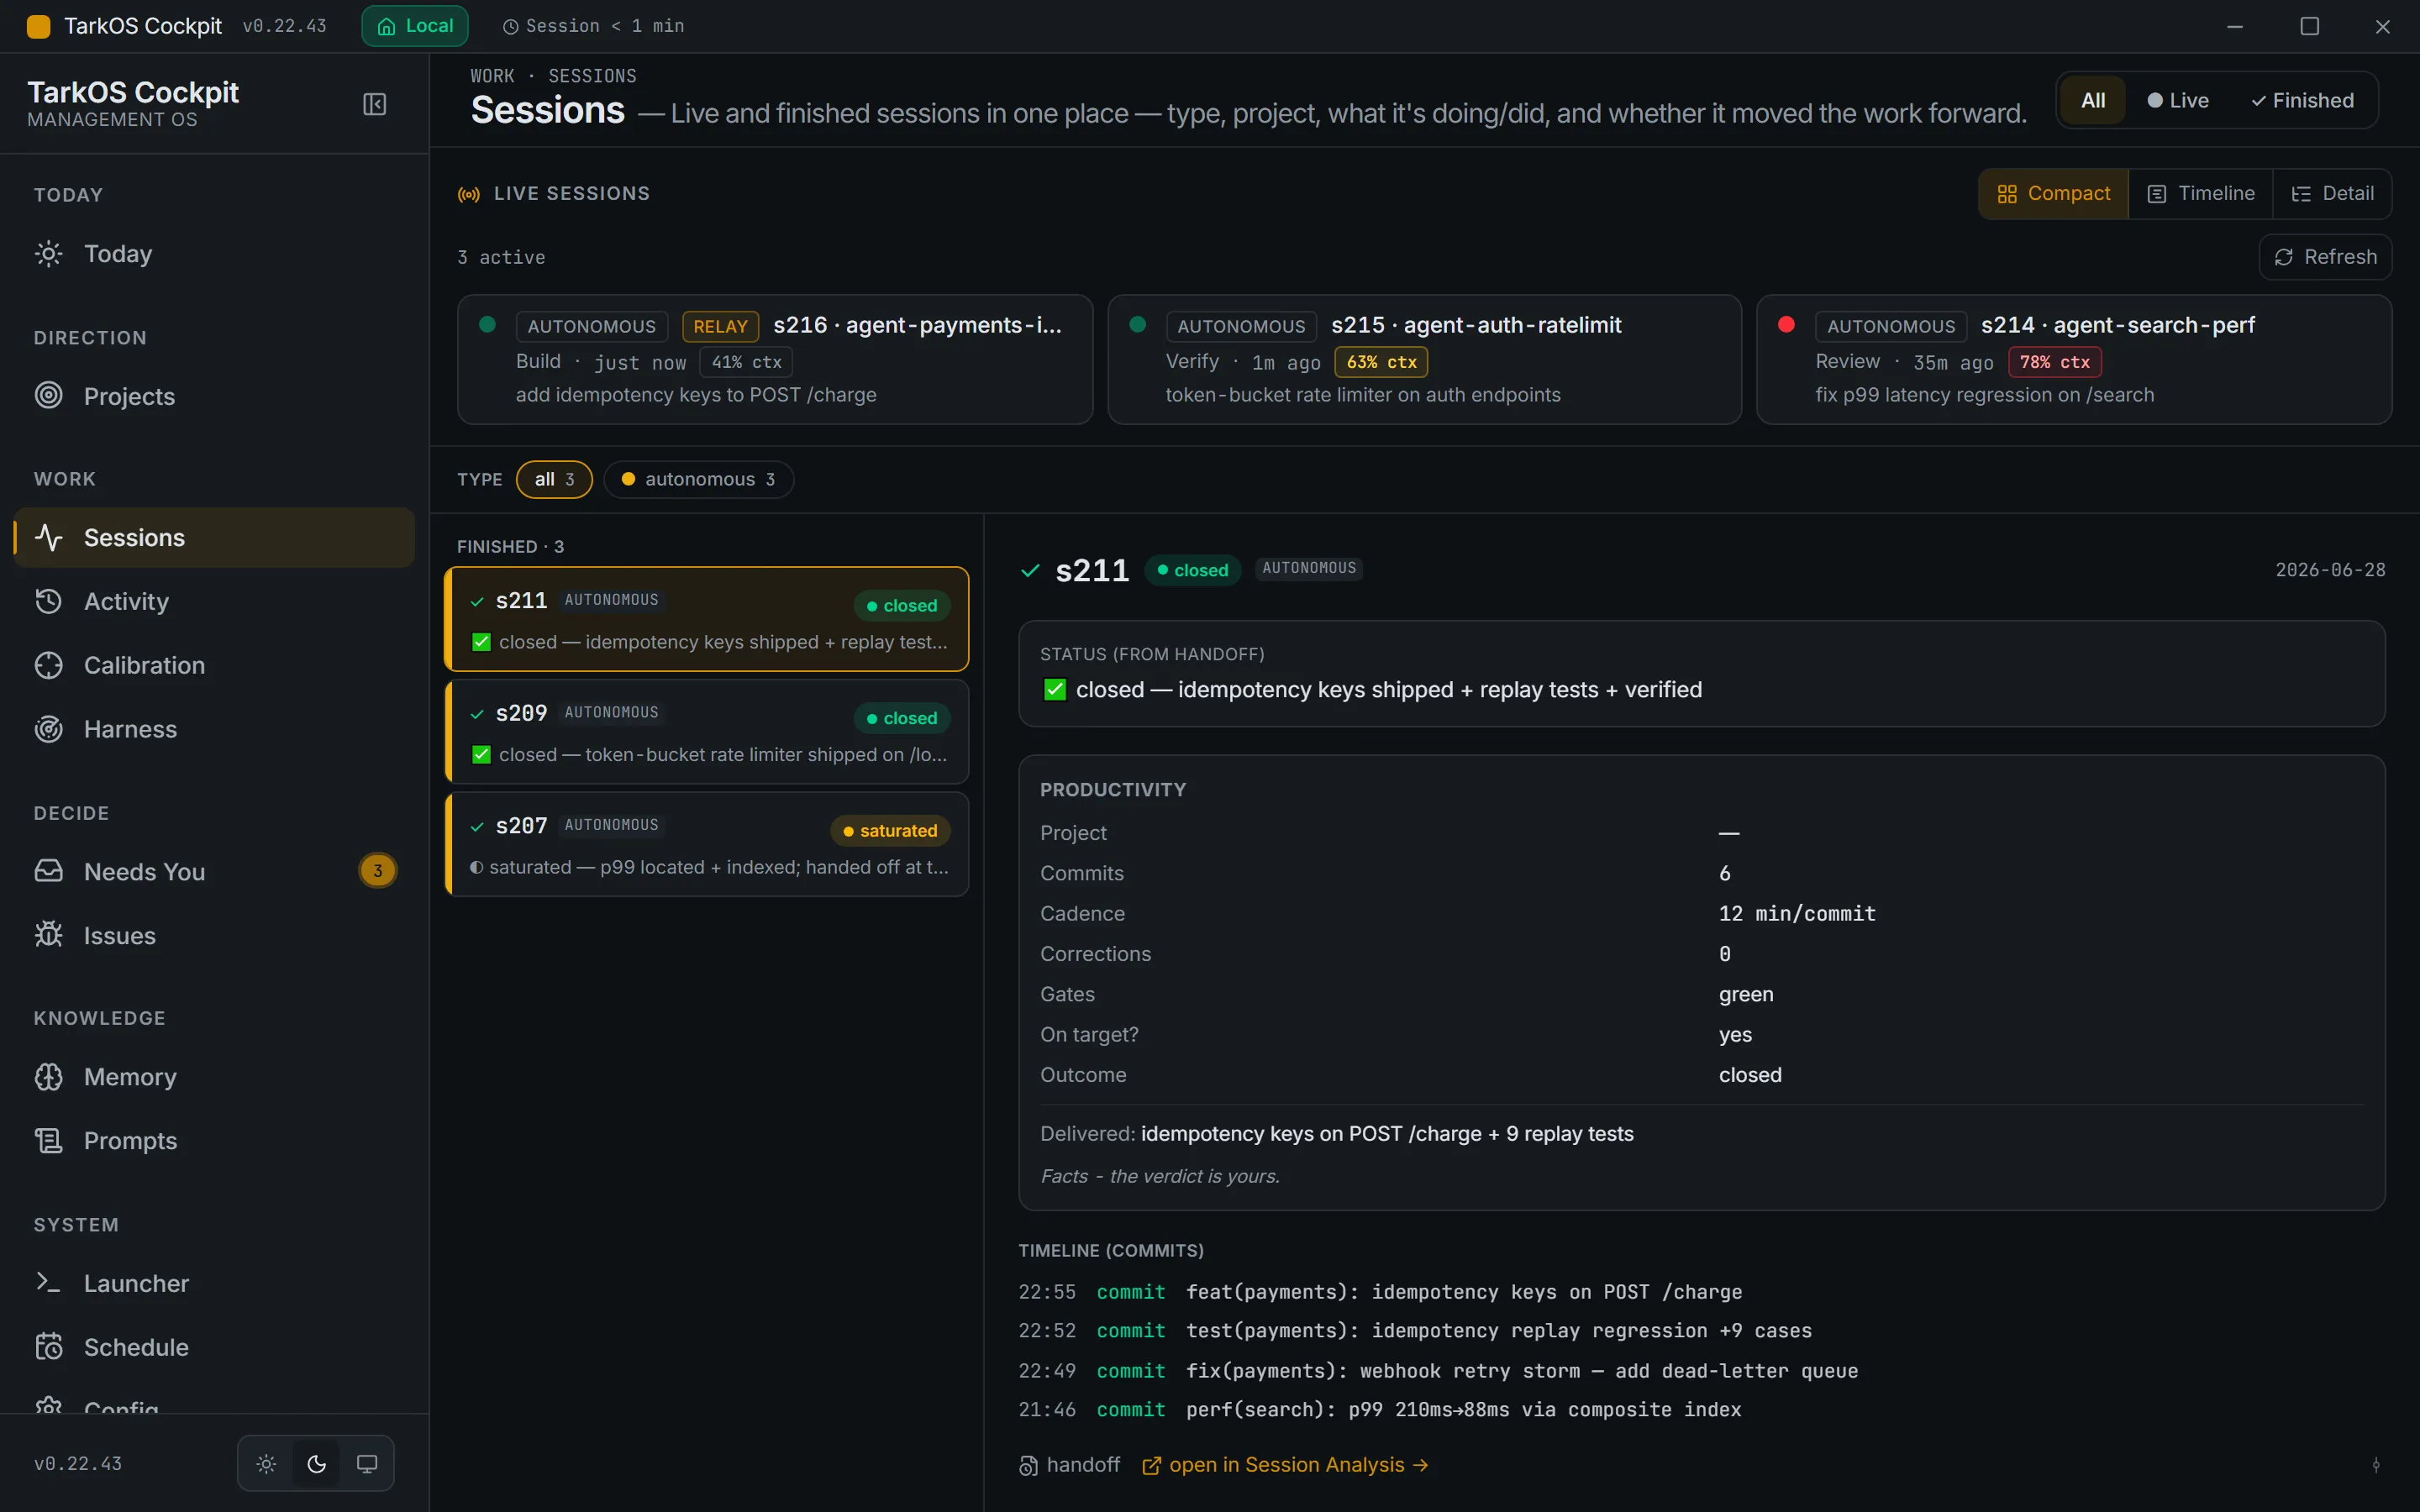Open Calibration in the sidebar
The height and width of the screenshot is (1512, 2420).
click(214, 666)
